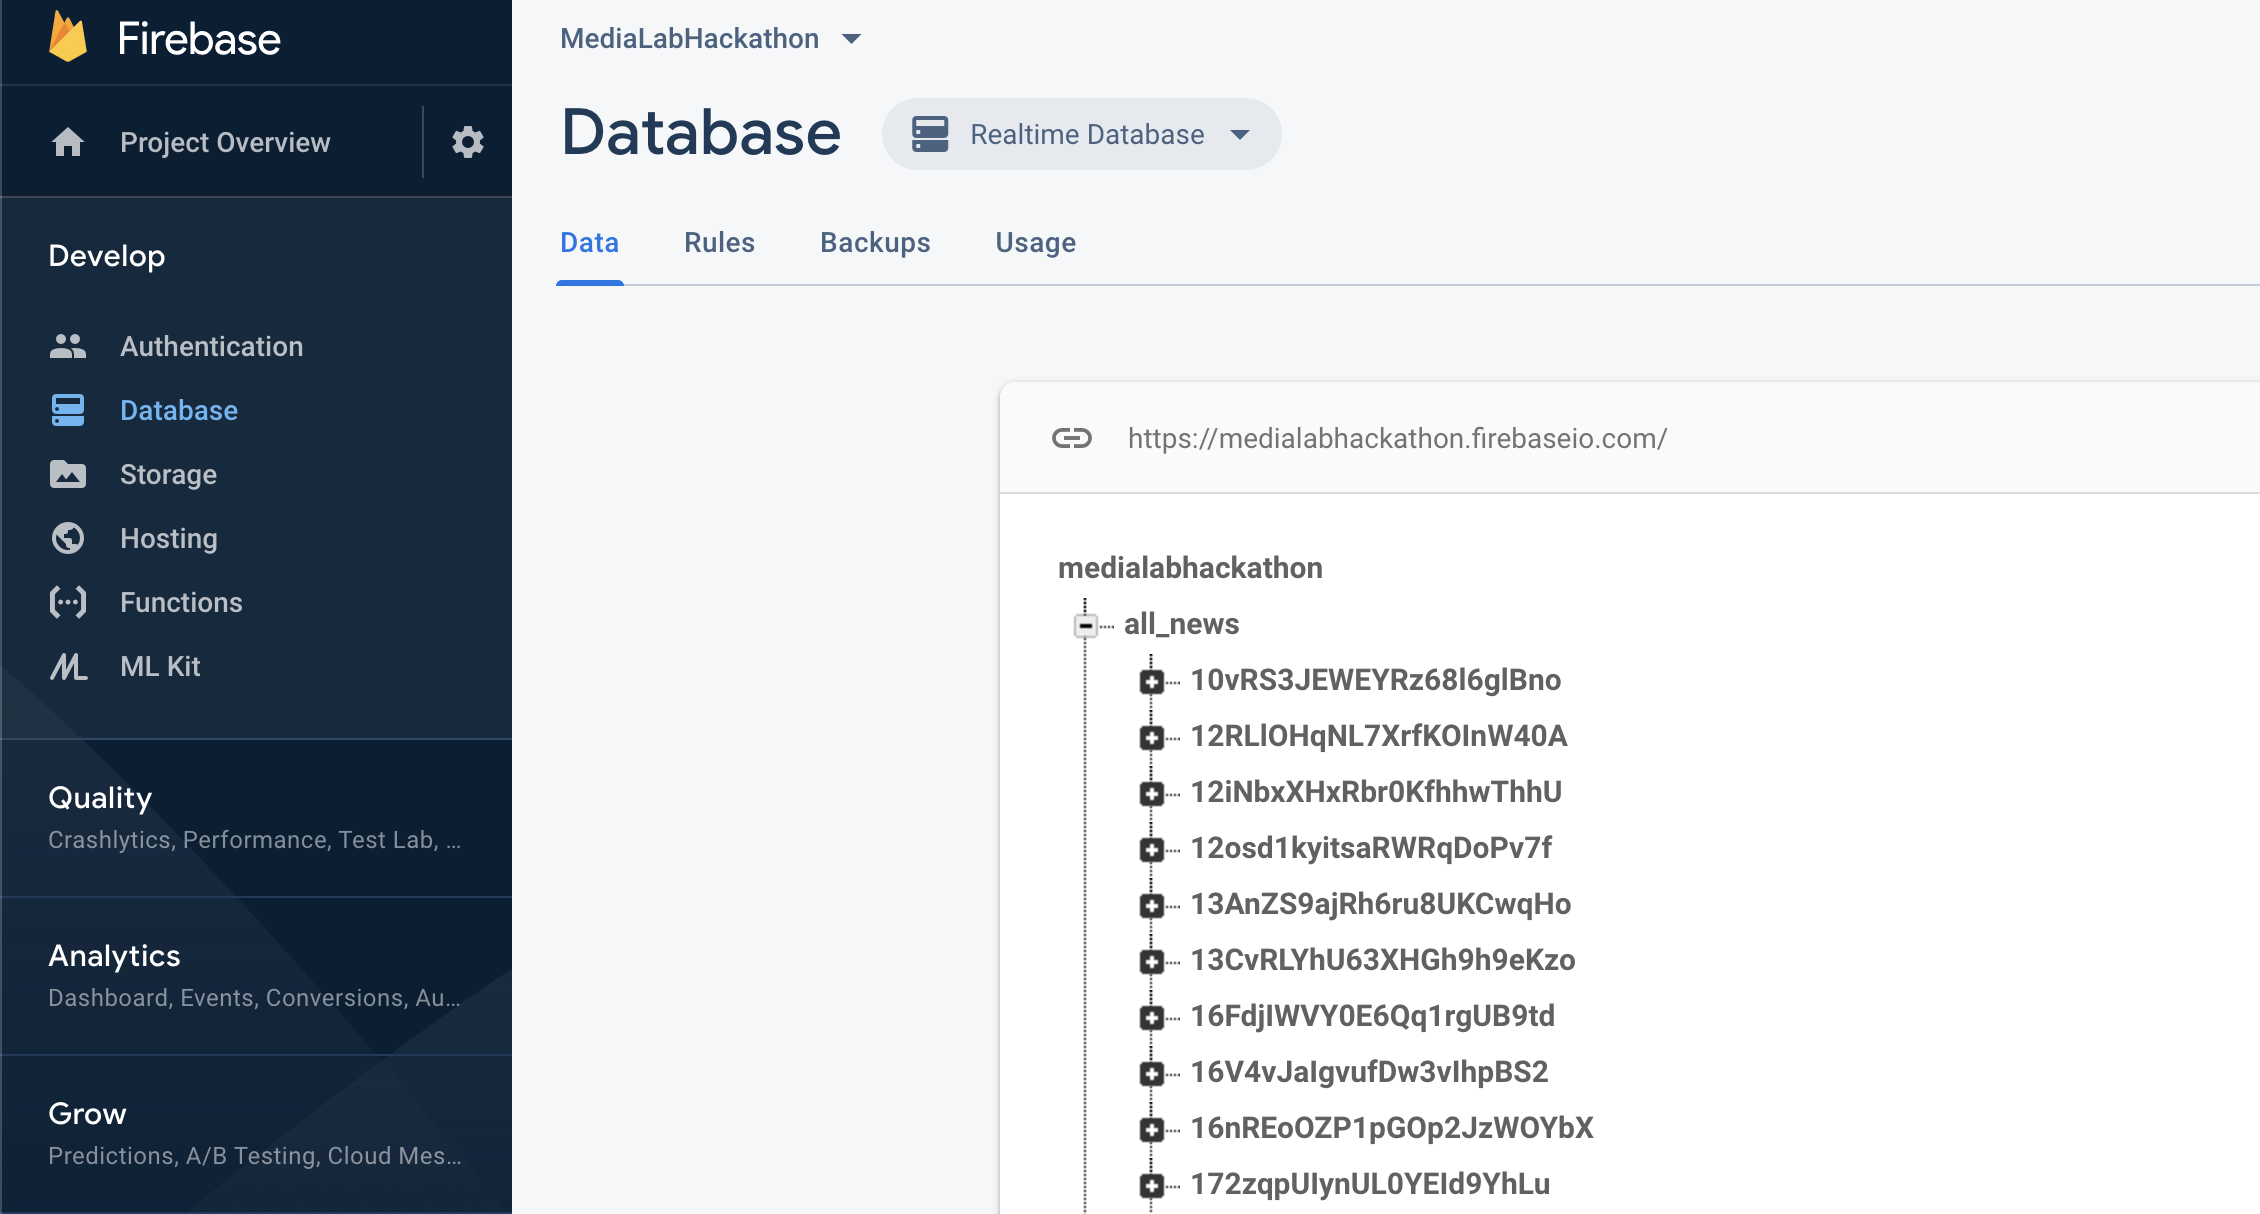Click the database URL link icon
This screenshot has height=1214, width=2260.
click(x=1071, y=438)
